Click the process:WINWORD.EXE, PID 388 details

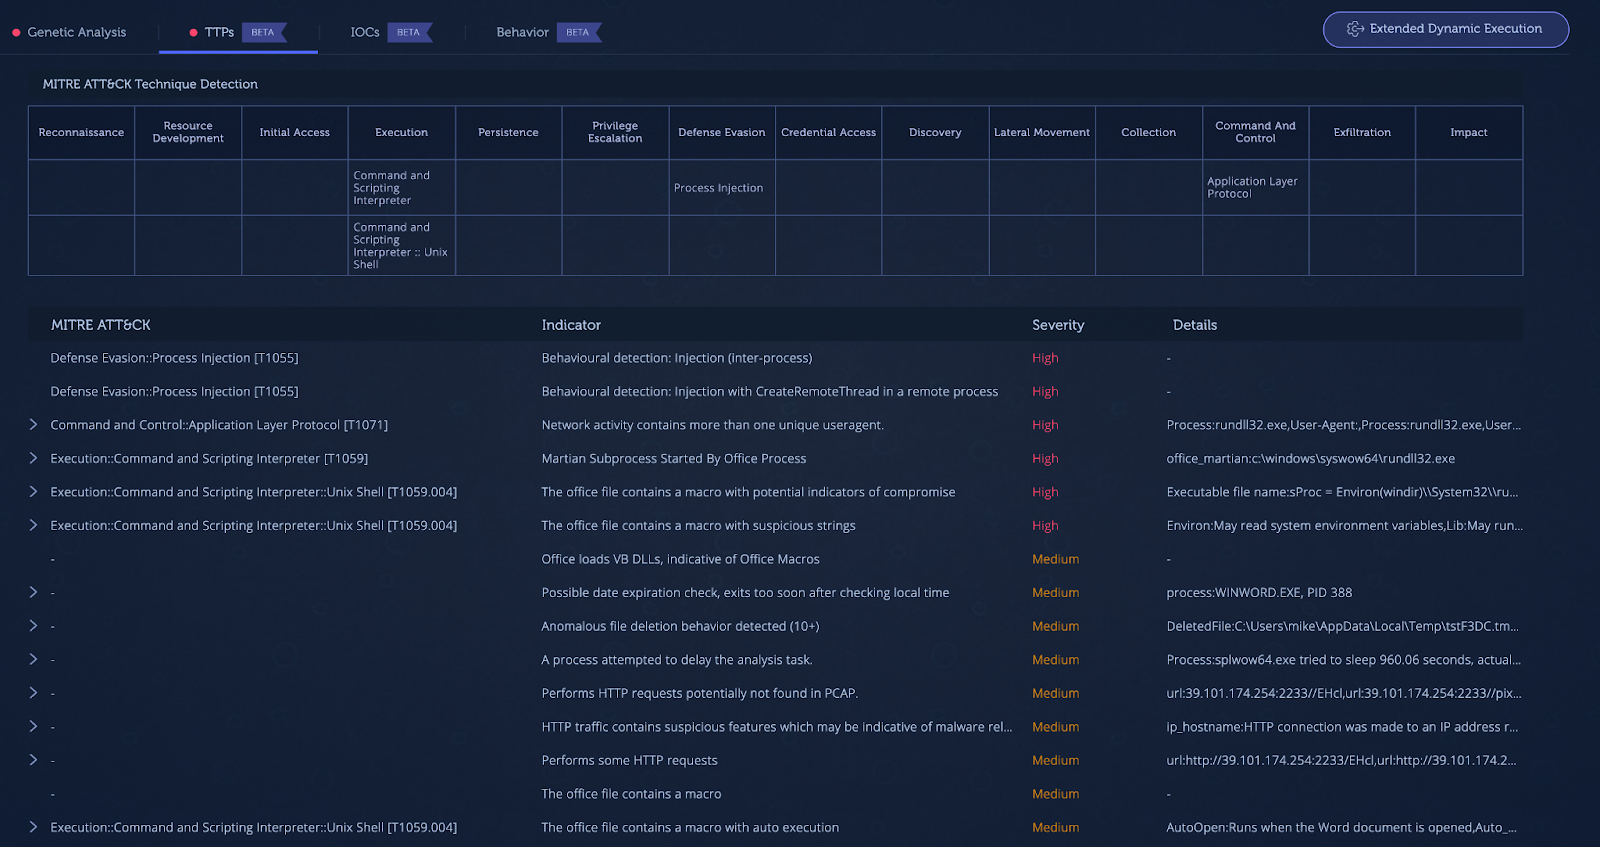coord(1259,592)
